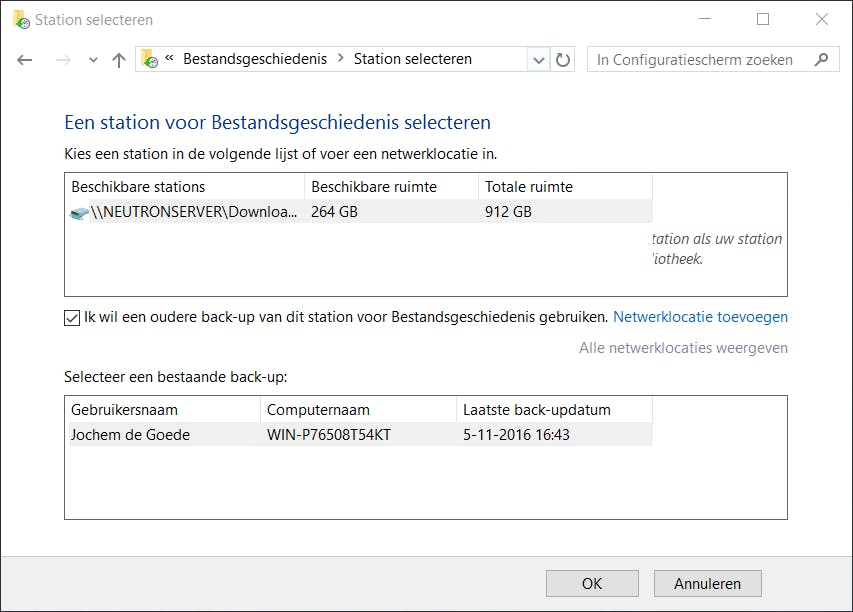Viewport: 853px width, 612px height.
Task: Click the Forward navigation arrow
Action: pos(63,60)
